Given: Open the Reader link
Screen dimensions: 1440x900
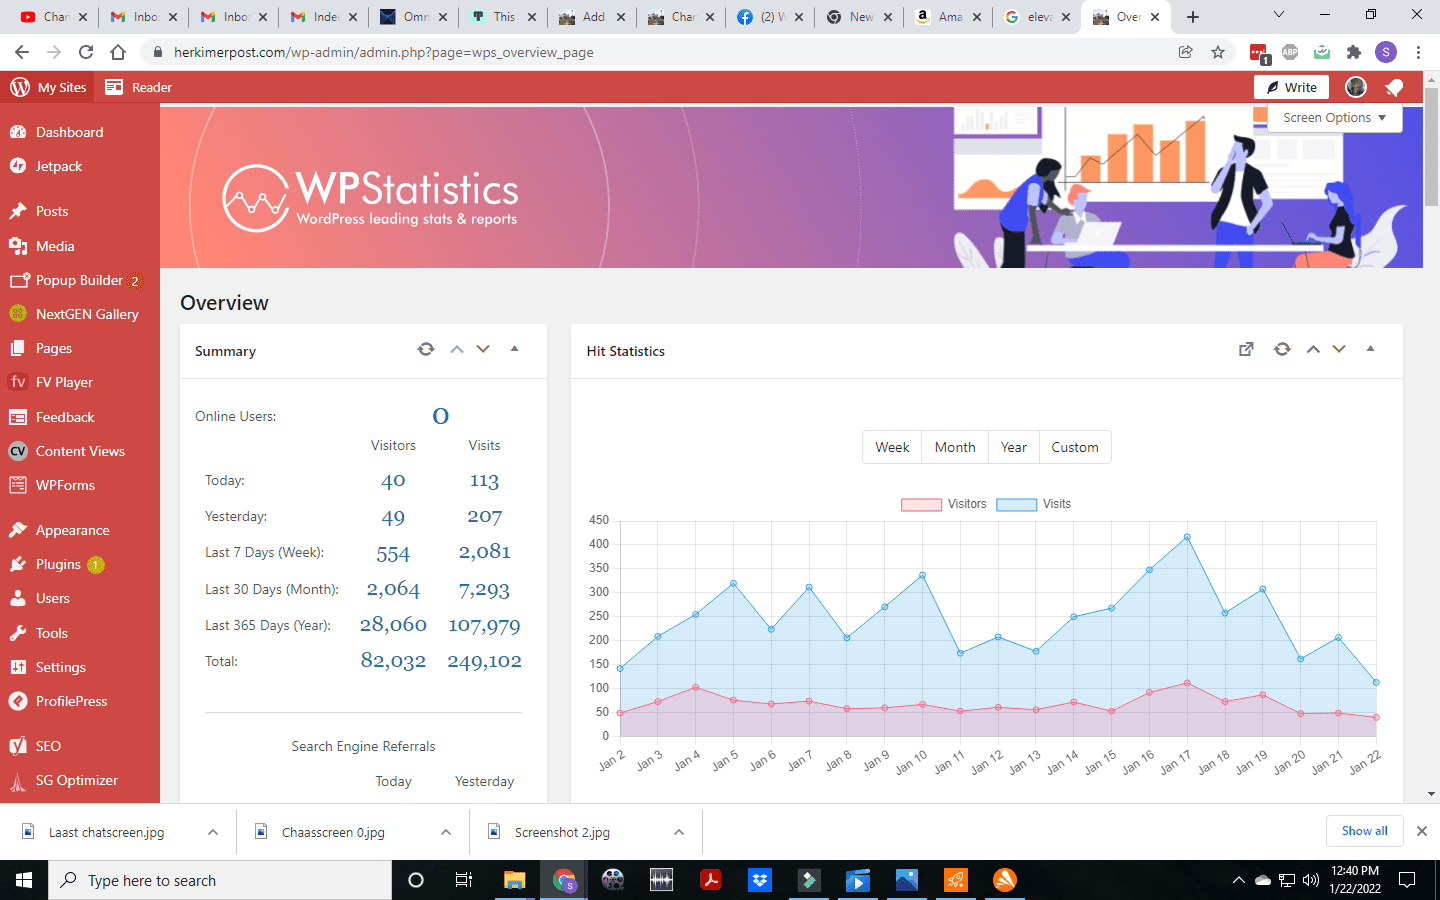Looking at the screenshot, I should (139, 87).
